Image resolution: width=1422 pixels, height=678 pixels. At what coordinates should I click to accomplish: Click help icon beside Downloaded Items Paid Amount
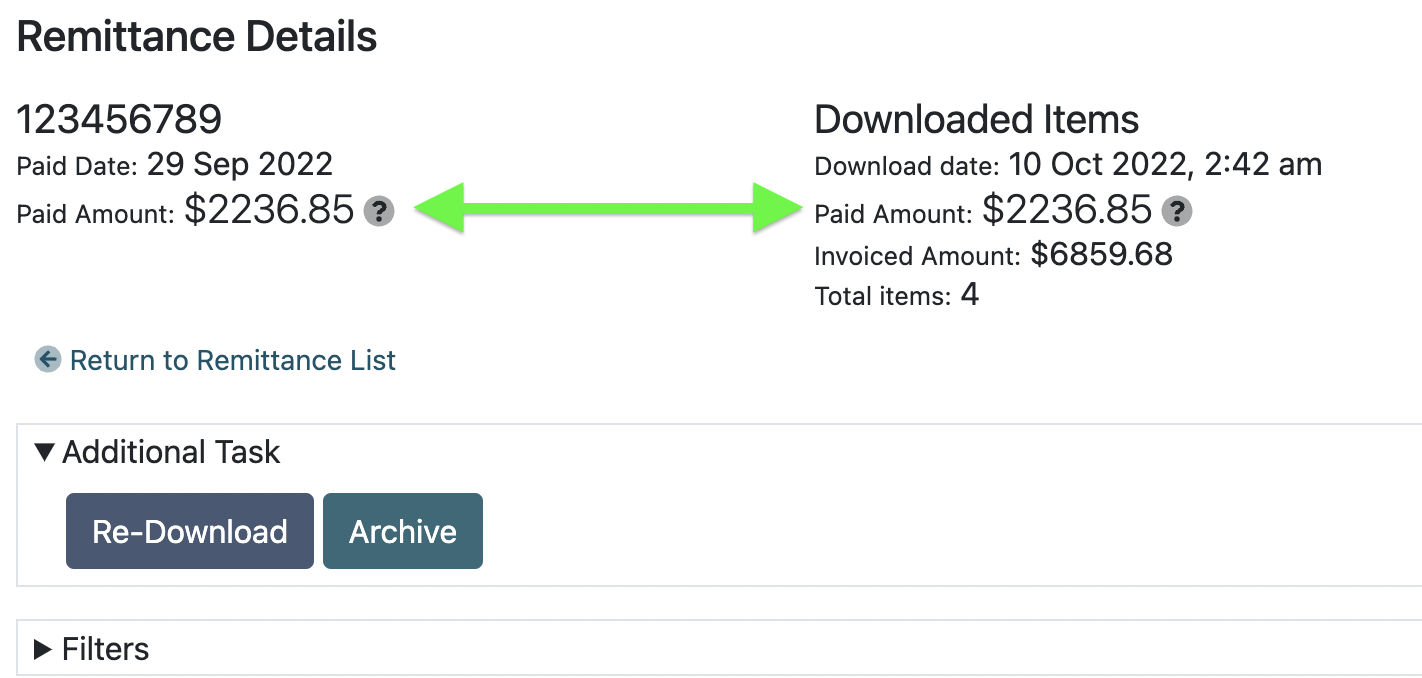1178,211
